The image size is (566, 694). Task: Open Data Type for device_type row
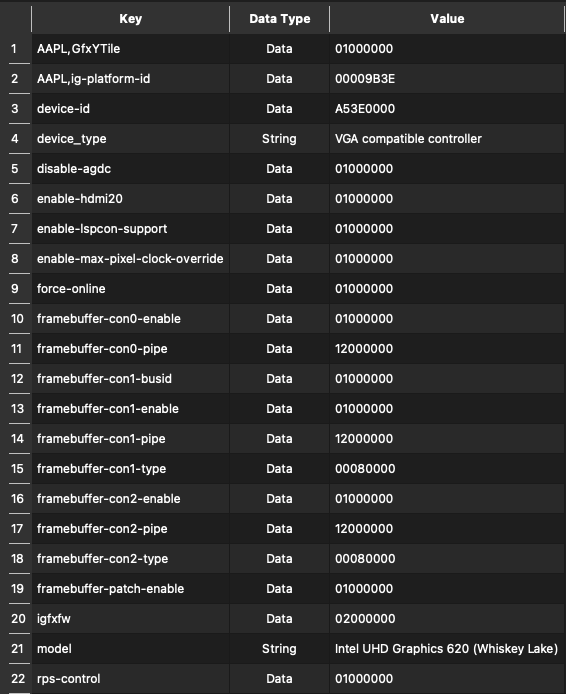pyautogui.click(x=280, y=139)
